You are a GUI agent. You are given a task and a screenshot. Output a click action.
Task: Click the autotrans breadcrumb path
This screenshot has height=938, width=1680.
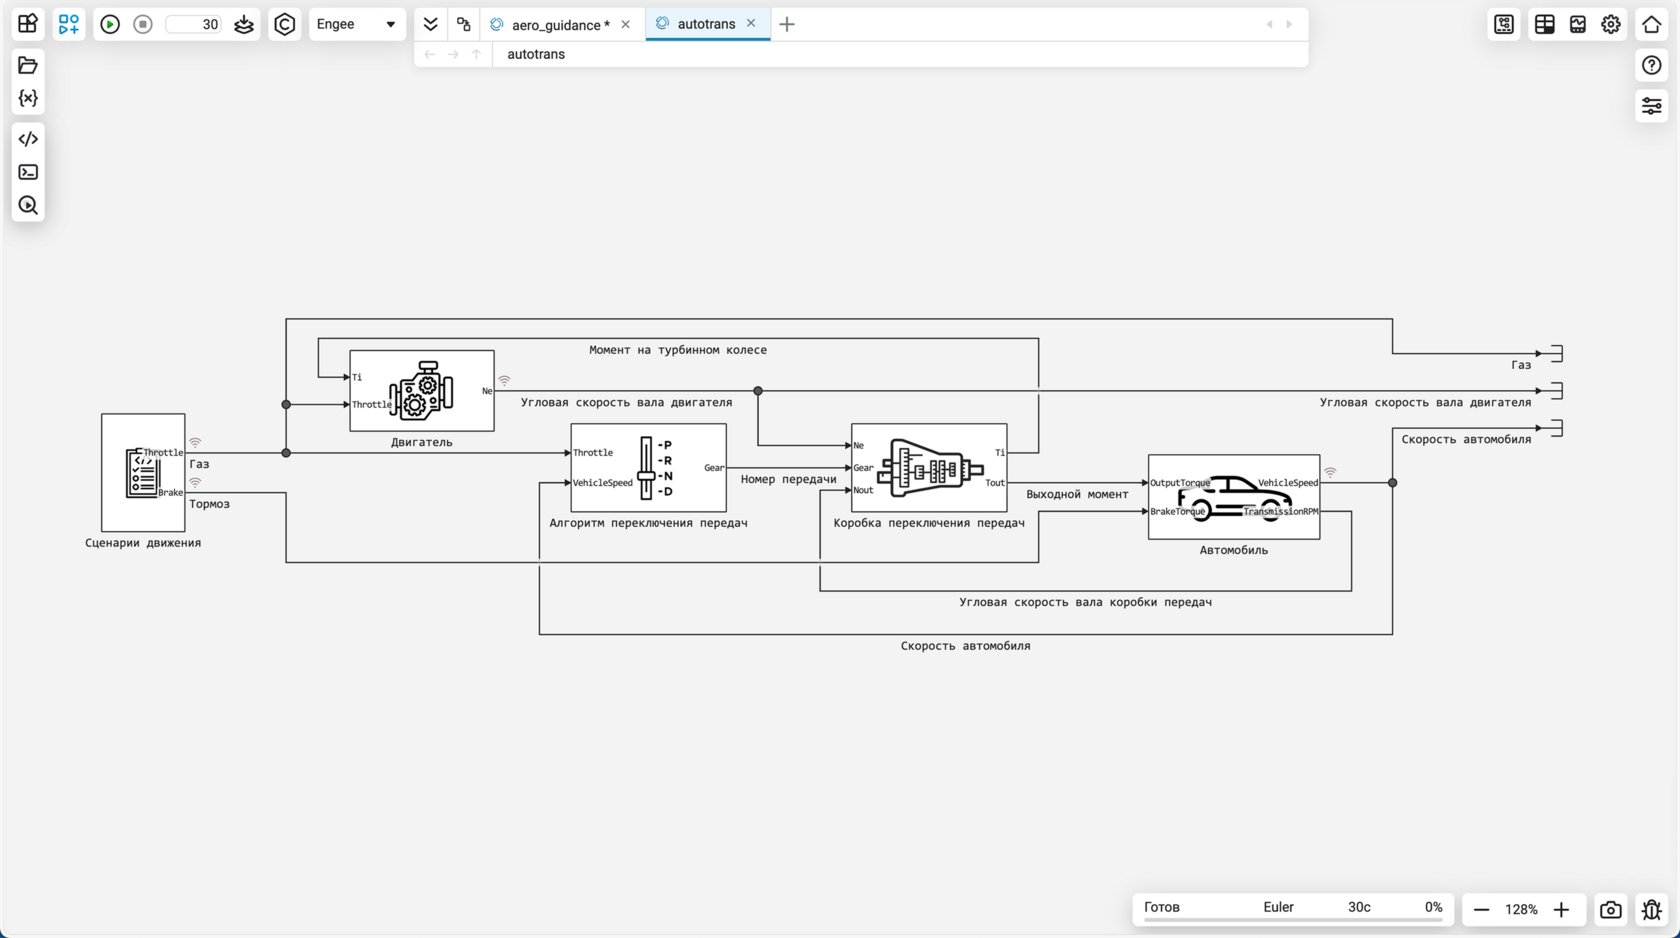(x=536, y=54)
